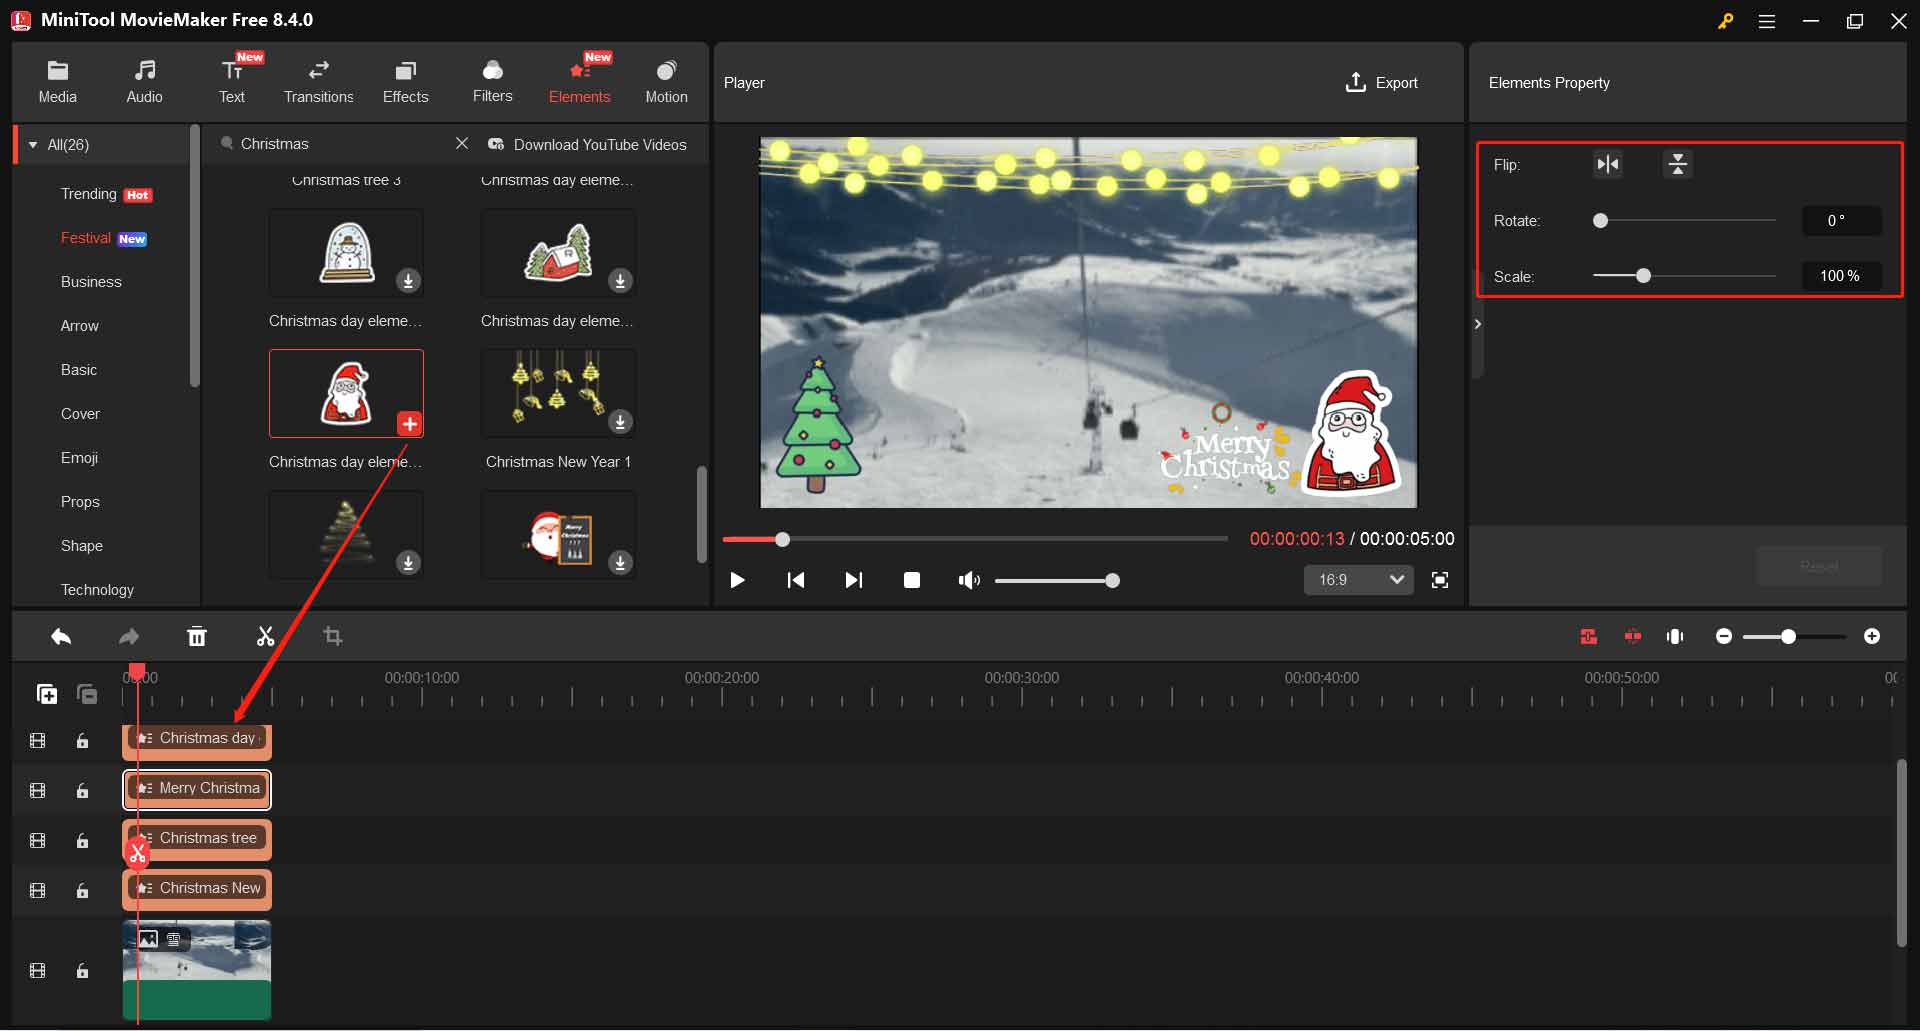Select the Christmas New Year 1 thumbnail
The height and width of the screenshot is (1031, 1920).
[558, 393]
